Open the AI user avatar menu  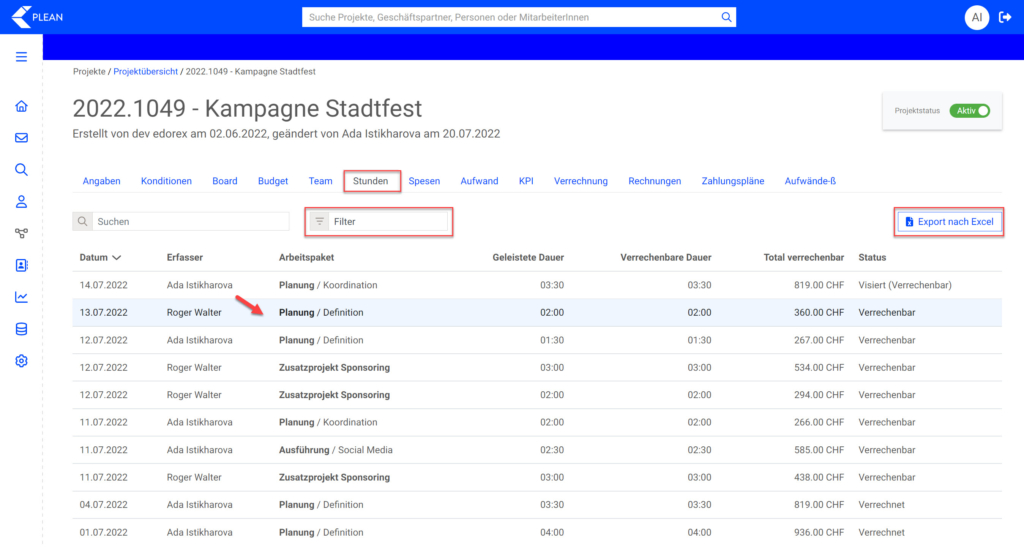976,17
